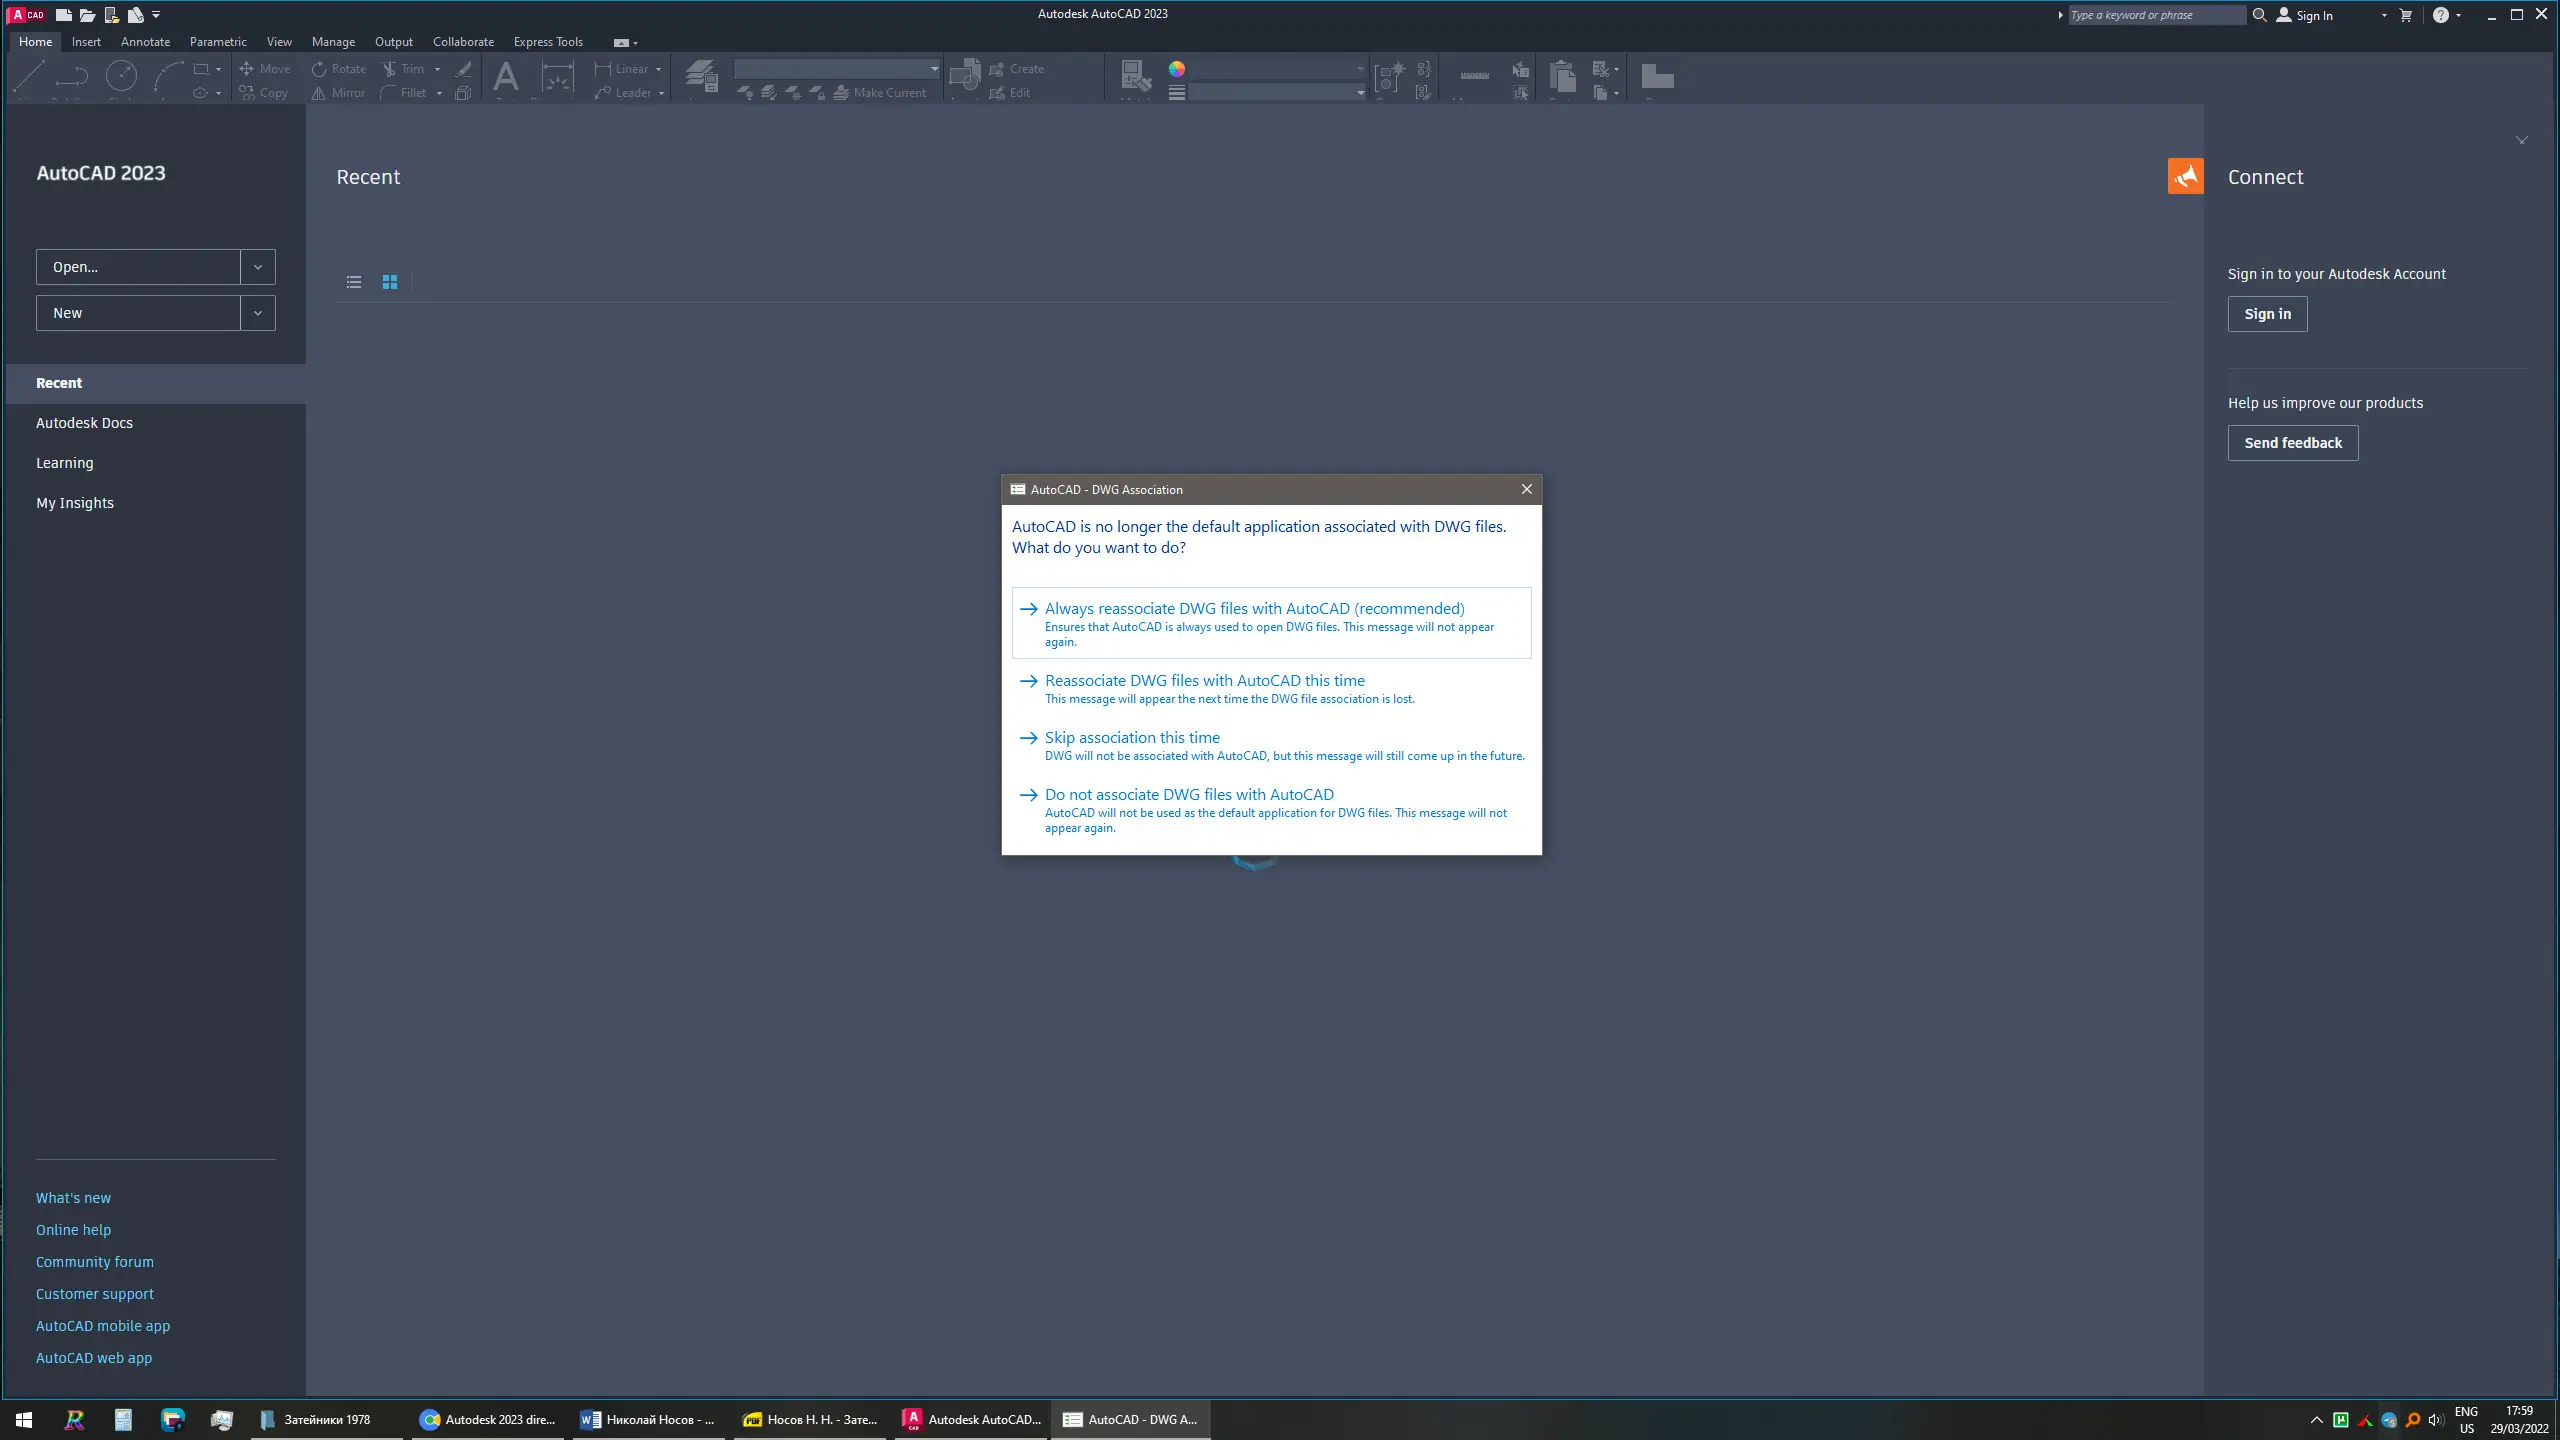The width and height of the screenshot is (2560, 1440).
Task: Open the Community forum link
Action: [95, 1262]
